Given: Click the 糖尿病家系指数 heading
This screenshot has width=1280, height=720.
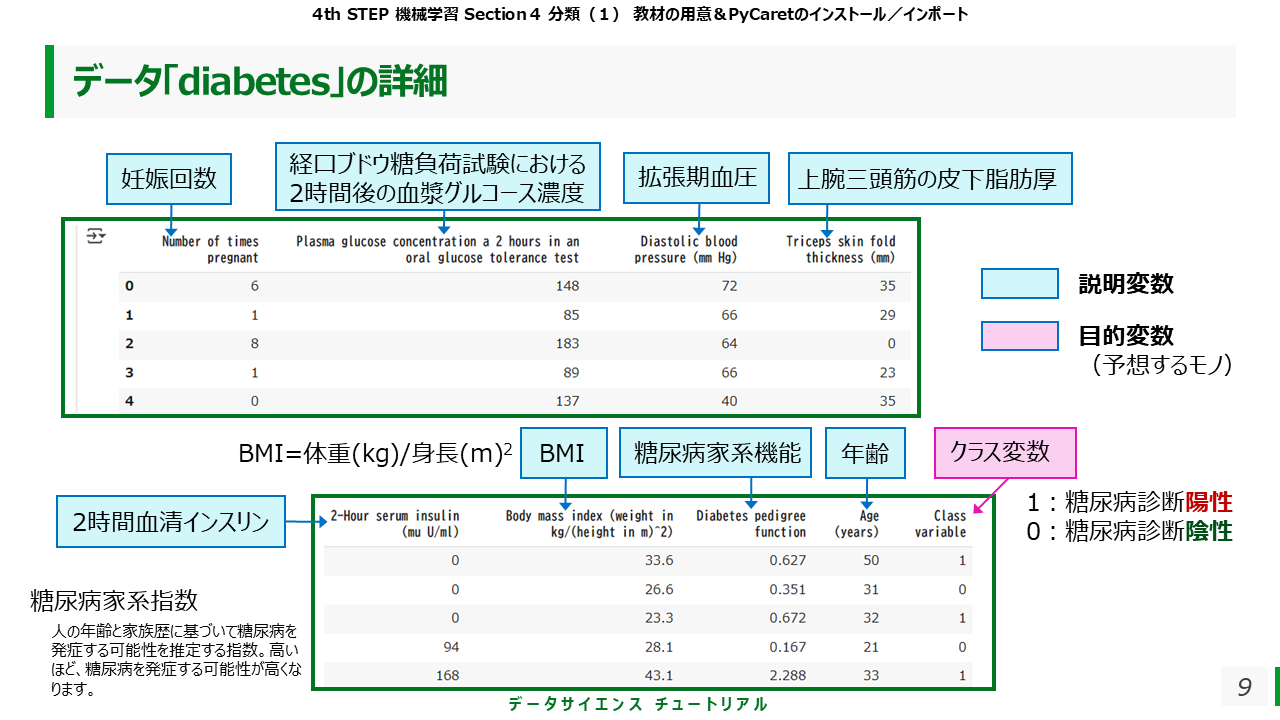Looking at the screenshot, I should (x=114, y=601).
